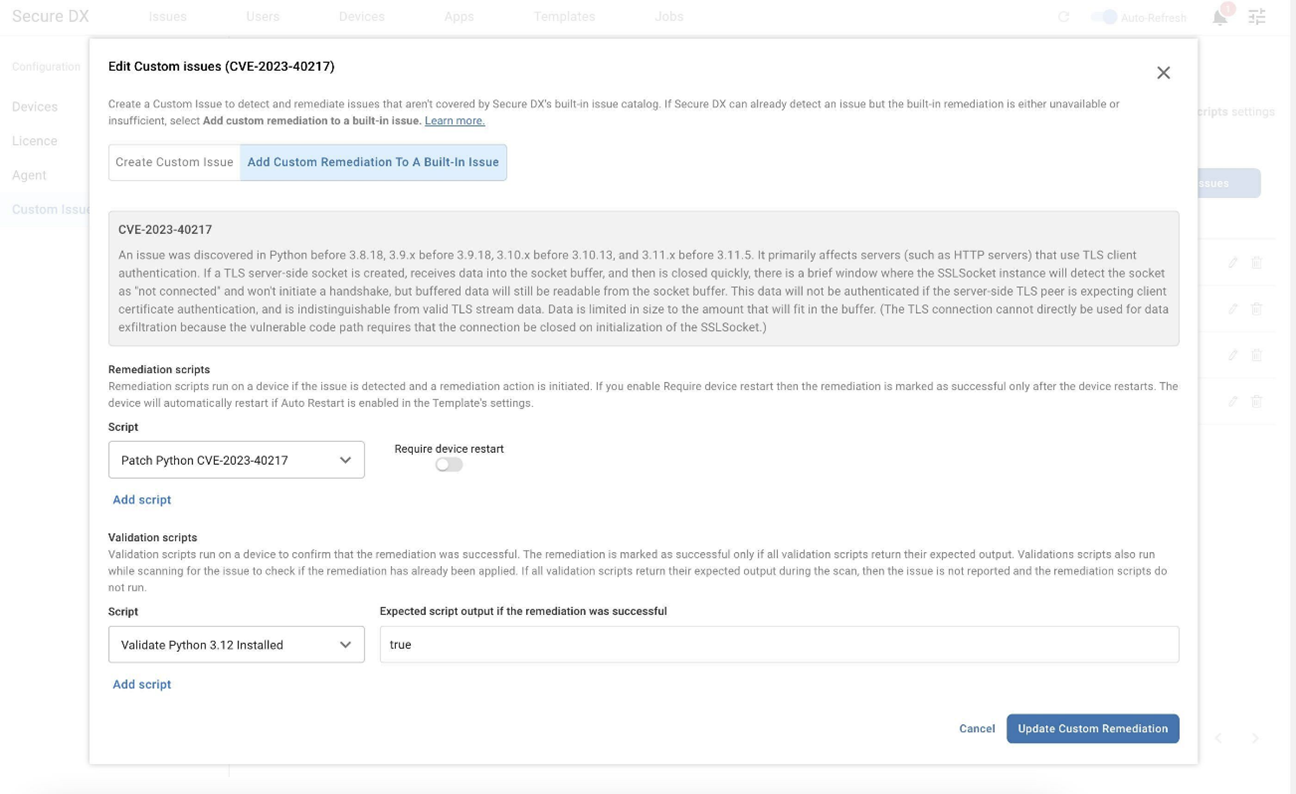
Task: Click the notifications bell icon
Action: 1219,17
